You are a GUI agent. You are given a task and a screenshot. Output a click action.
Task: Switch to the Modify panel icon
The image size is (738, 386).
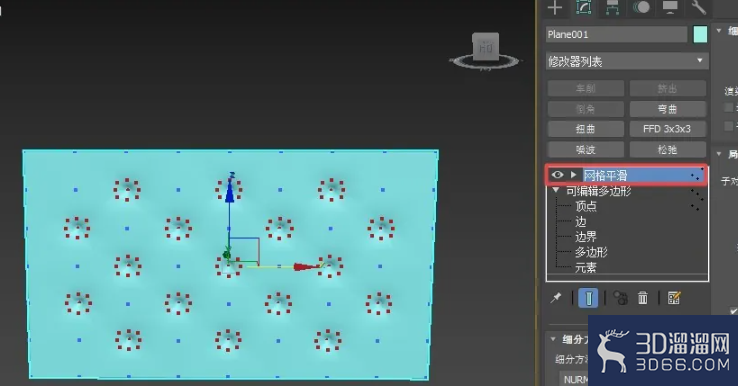(584, 7)
